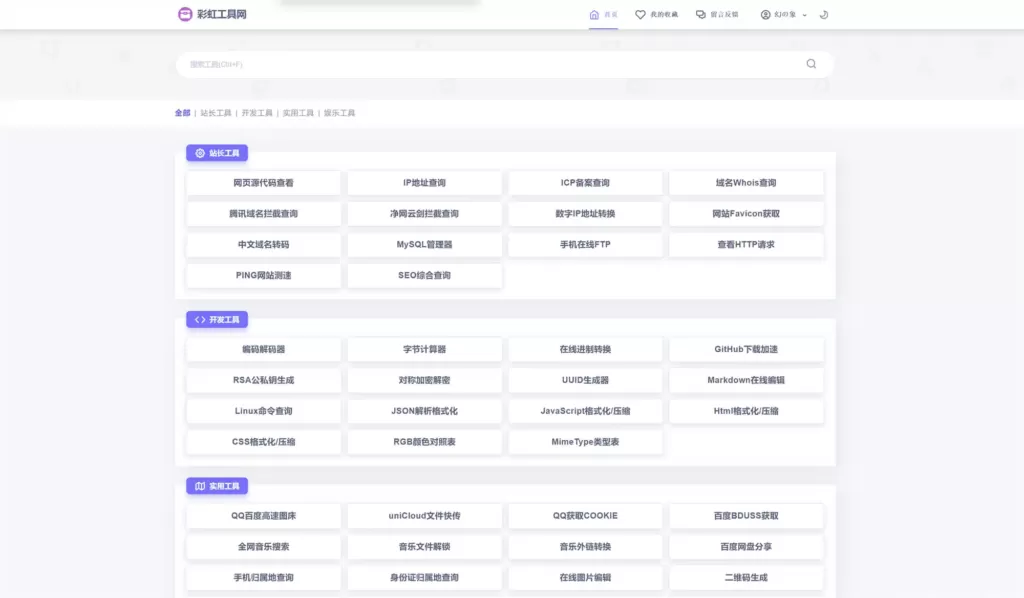Switch to the 实用工具 category filter tab

point(298,113)
